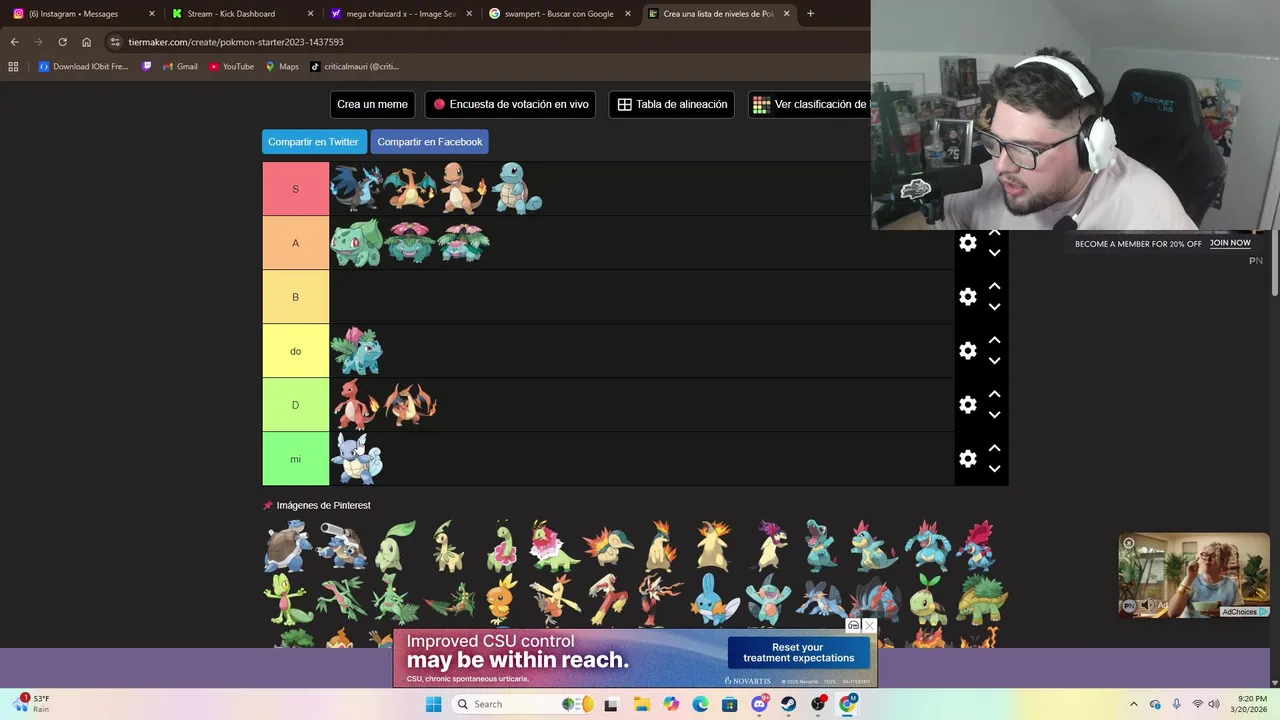This screenshot has height=720, width=1280.
Task: Pick Cyndaquil from the image pool
Action: pos(609,545)
